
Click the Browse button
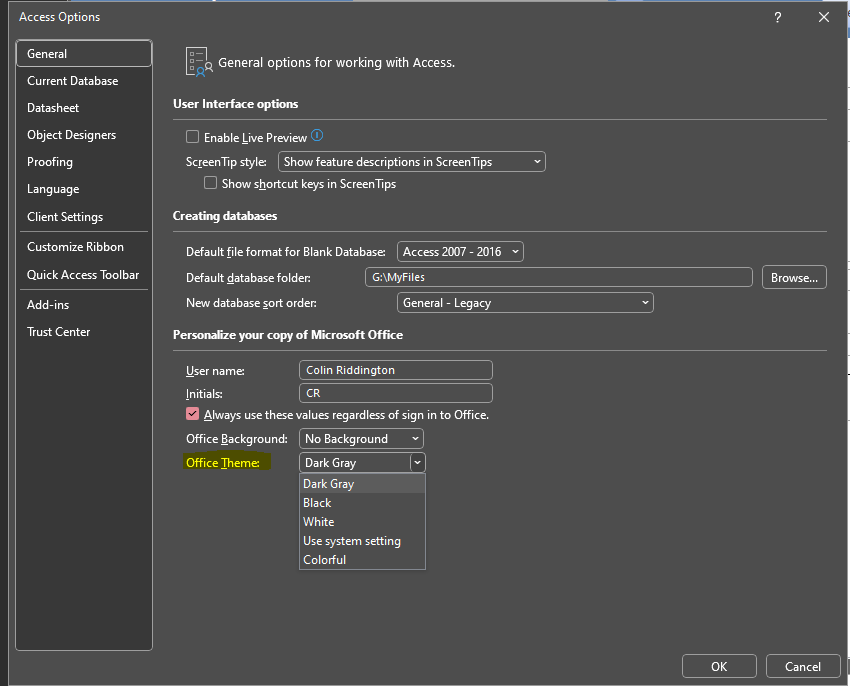click(794, 277)
